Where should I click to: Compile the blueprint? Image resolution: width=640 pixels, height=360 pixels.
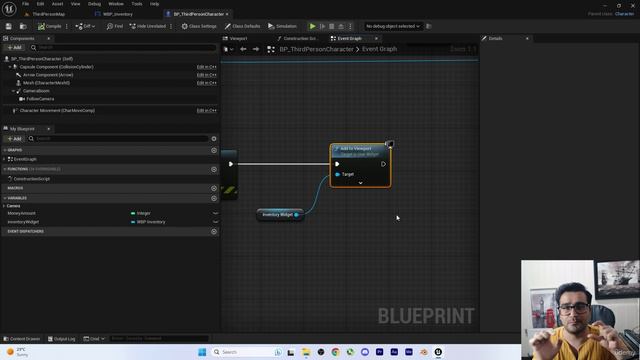49,26
